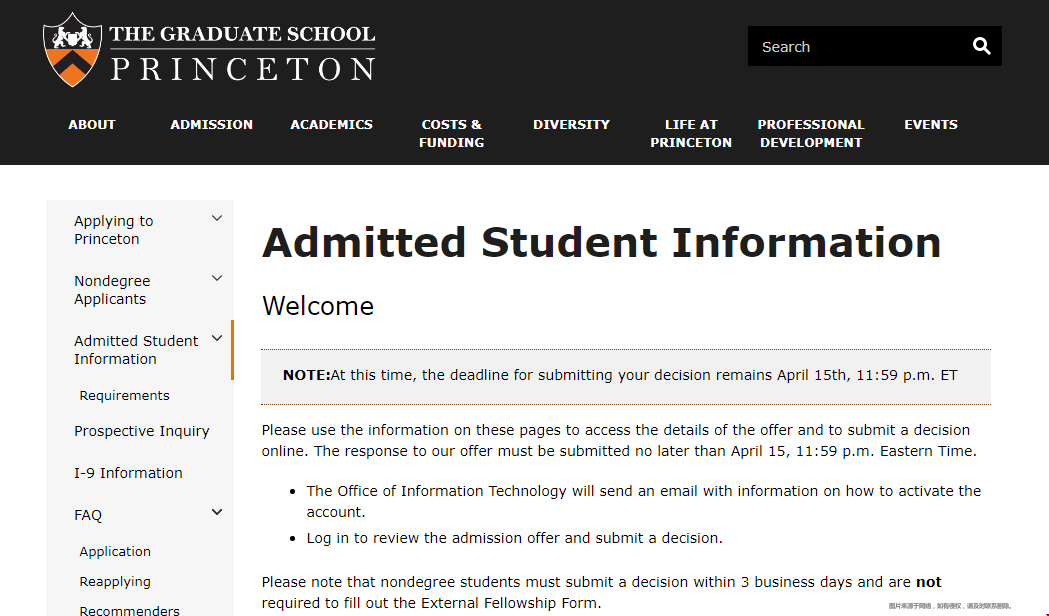Open the Life at Princeton menu
Viewport: 1049px width, 616px height.
[691, 133]
